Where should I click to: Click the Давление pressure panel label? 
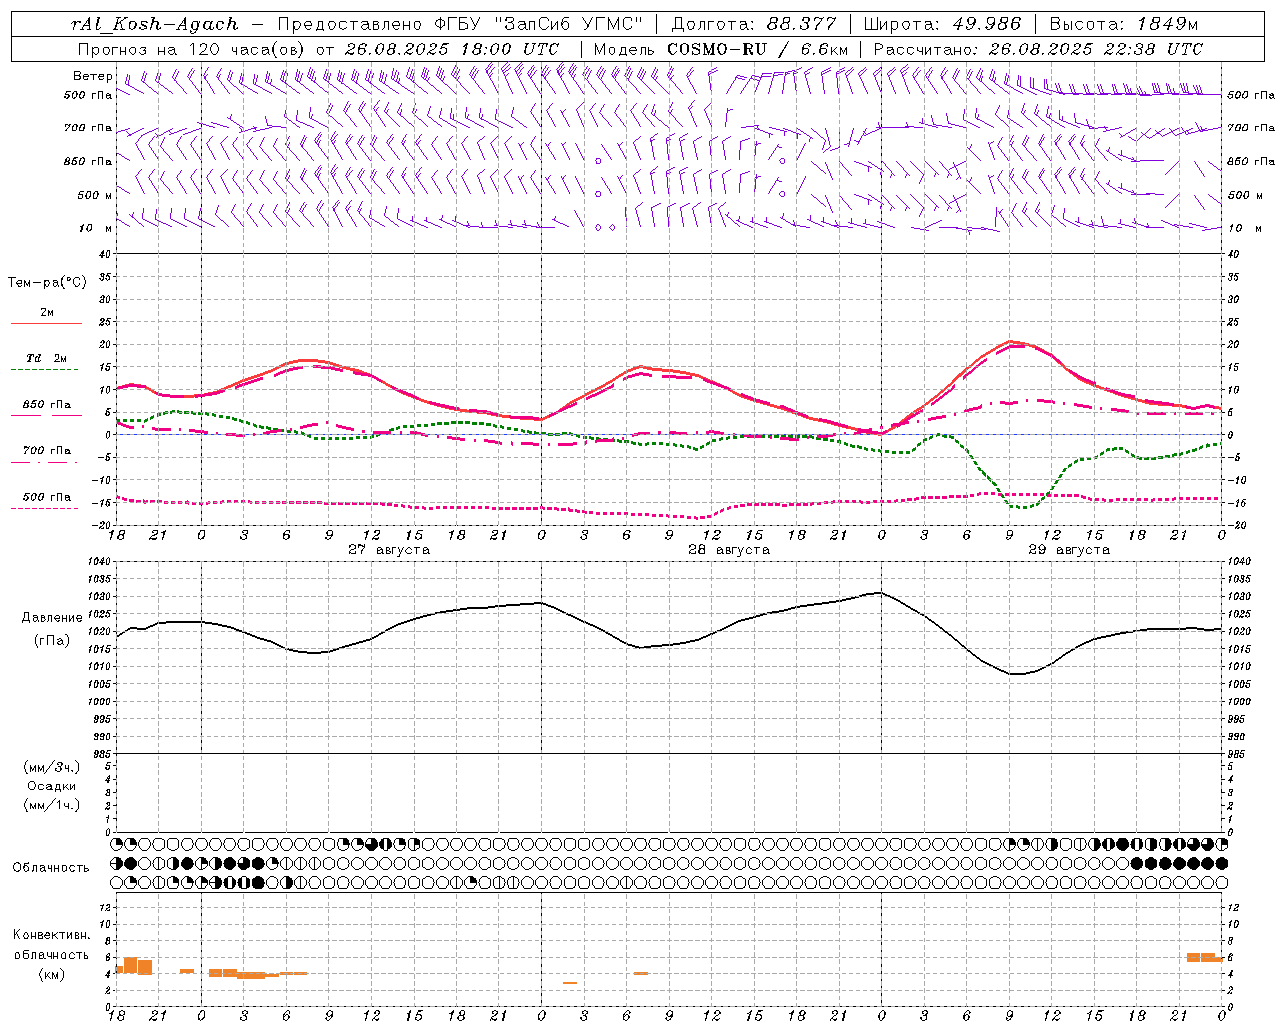(52, 618)
